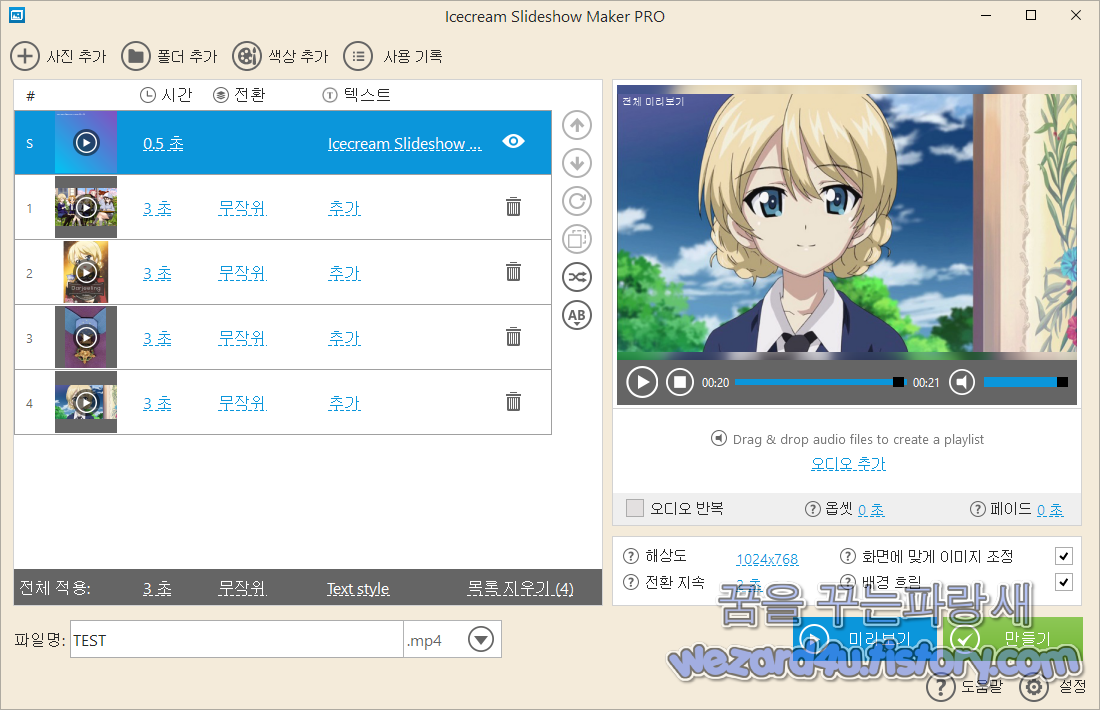Click help icon next to transition duration
This screenshot has height=710, width=1100.
point(631,582)
